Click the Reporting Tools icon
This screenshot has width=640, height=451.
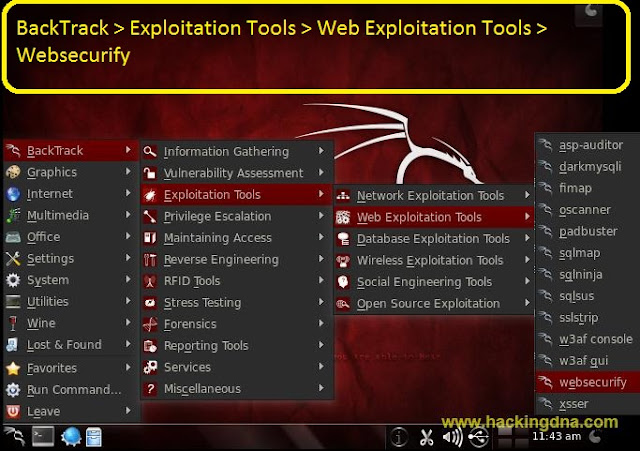pyautogui.click(x=150, y=346)
